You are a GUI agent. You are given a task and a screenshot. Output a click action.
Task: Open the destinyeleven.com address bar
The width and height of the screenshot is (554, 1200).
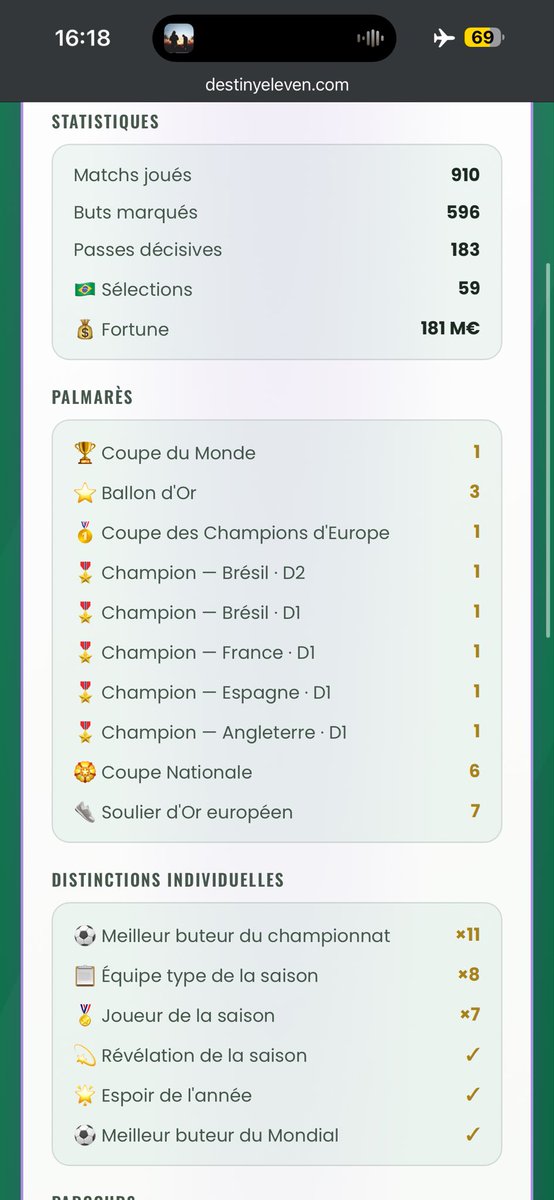[277, 85]
